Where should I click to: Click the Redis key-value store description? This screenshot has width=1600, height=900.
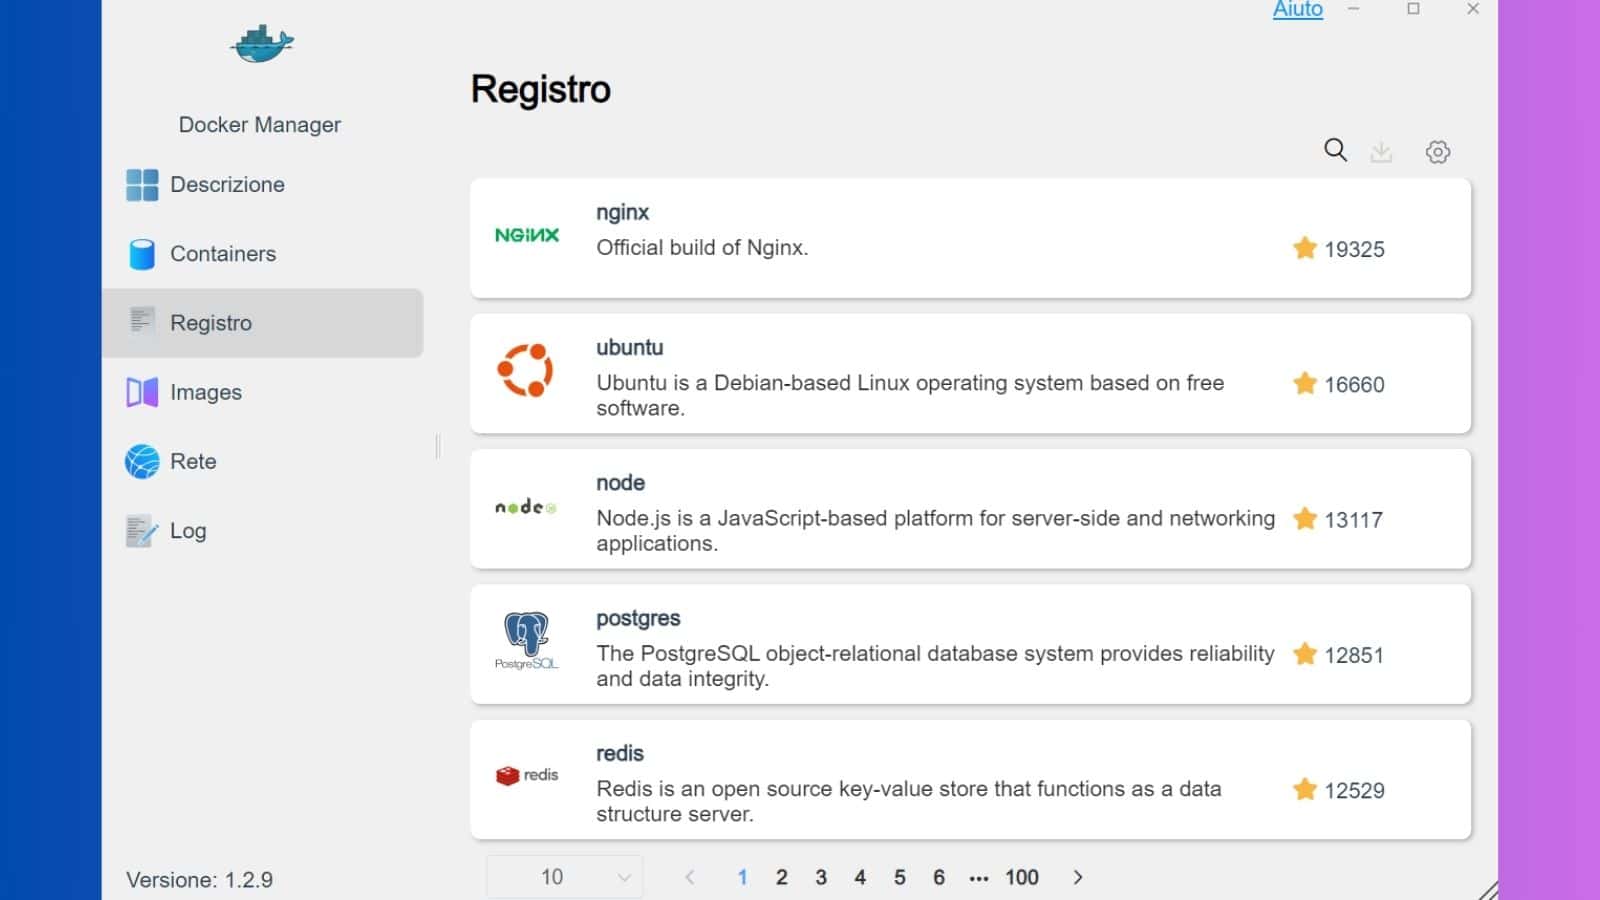coord(909,801)
